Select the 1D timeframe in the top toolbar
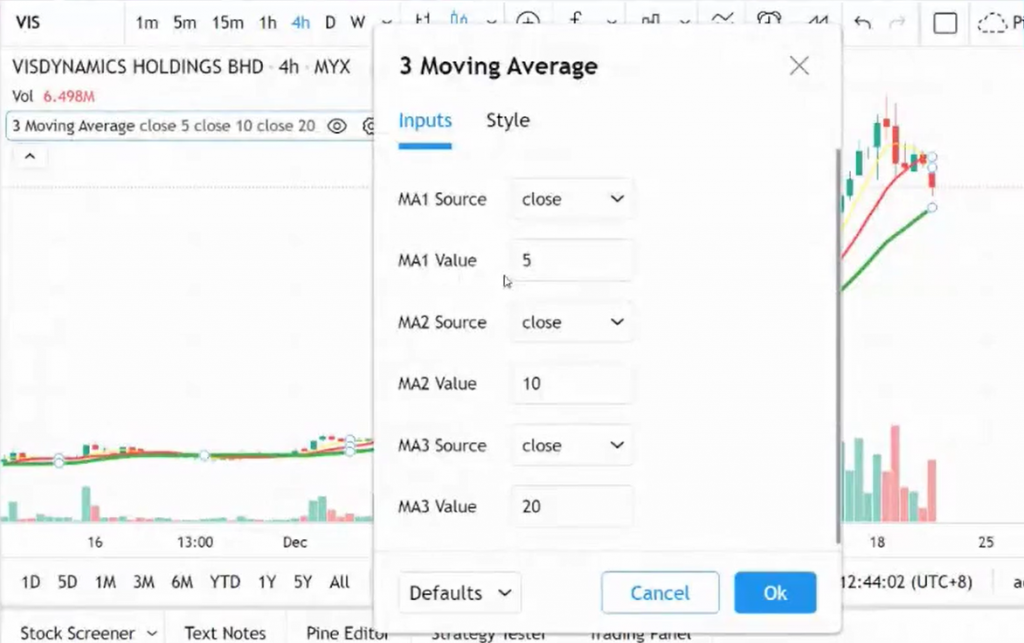 coord(330,22)
